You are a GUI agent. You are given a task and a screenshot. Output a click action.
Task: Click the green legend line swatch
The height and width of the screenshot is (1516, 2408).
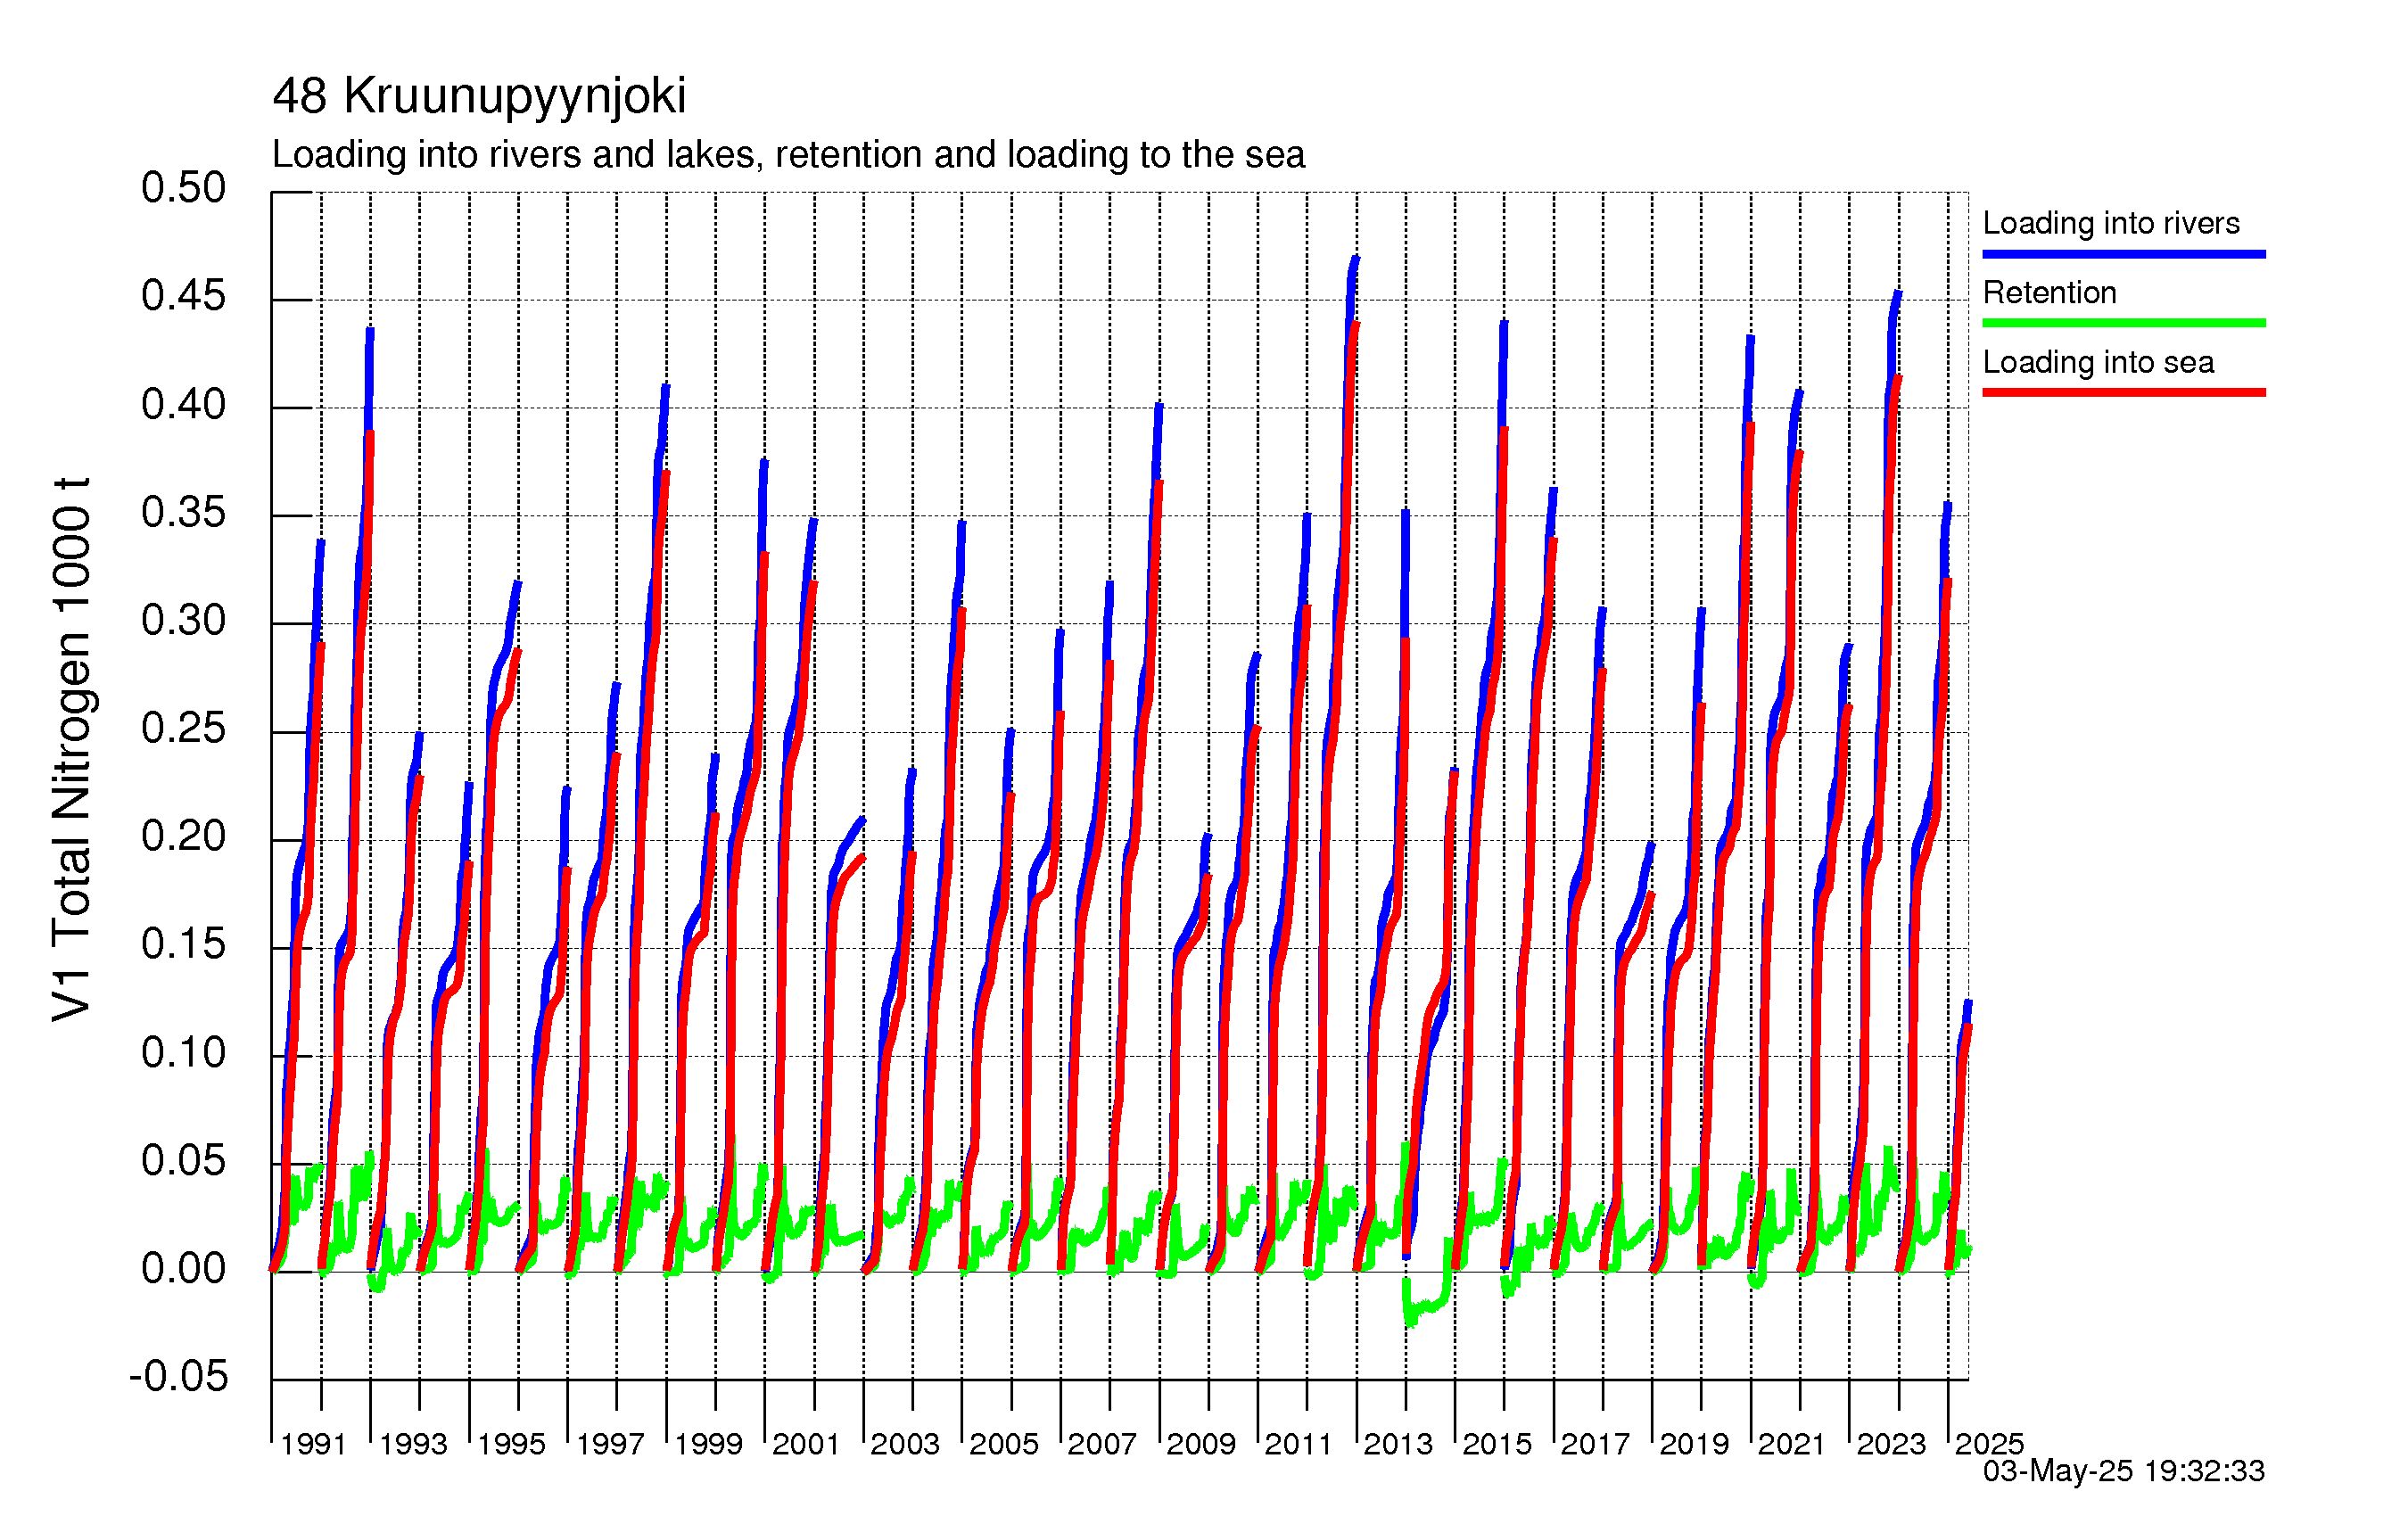[2123, 323]
